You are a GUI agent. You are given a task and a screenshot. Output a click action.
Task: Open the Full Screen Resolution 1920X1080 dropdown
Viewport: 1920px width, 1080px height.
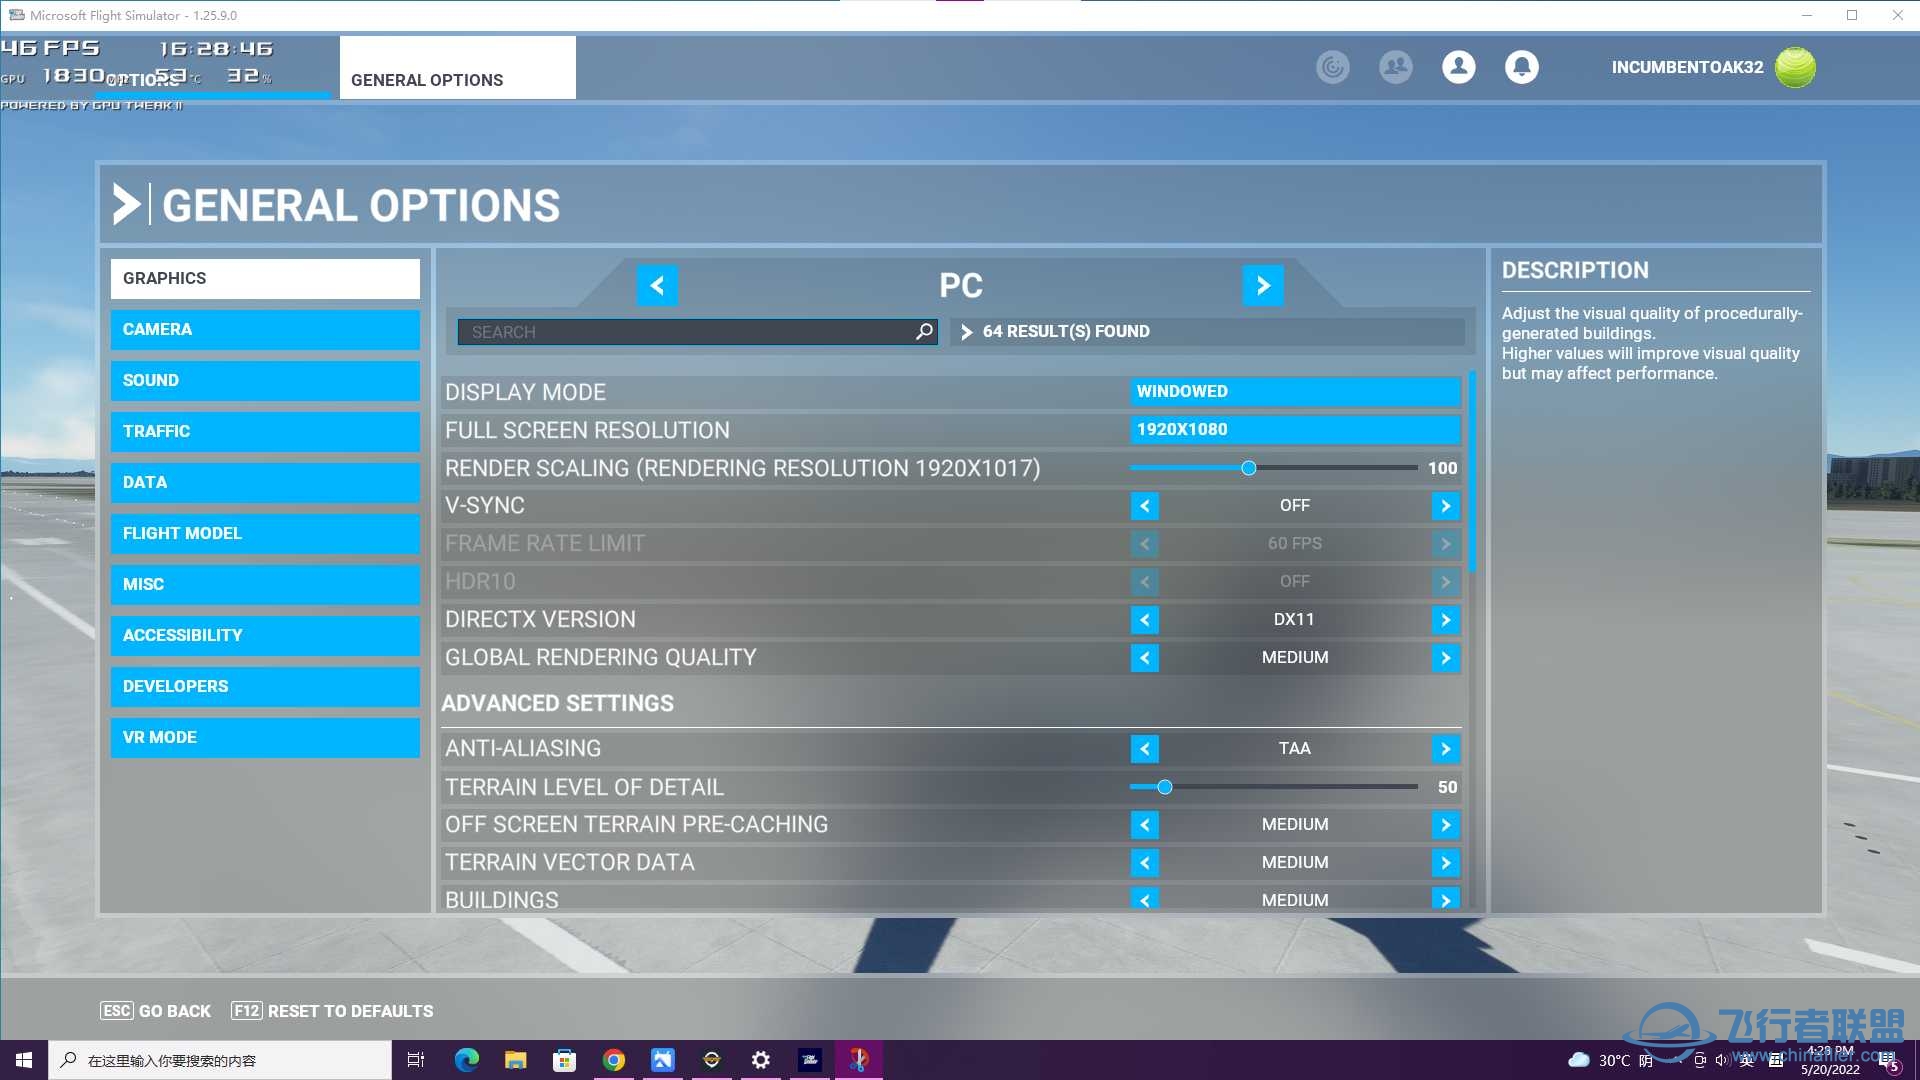click(1295, 430)
